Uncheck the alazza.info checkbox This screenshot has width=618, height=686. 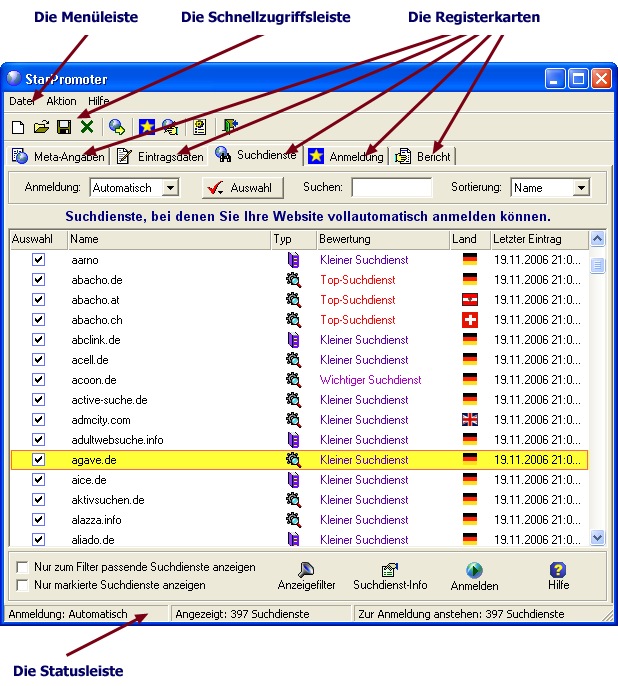click(38, 519)
